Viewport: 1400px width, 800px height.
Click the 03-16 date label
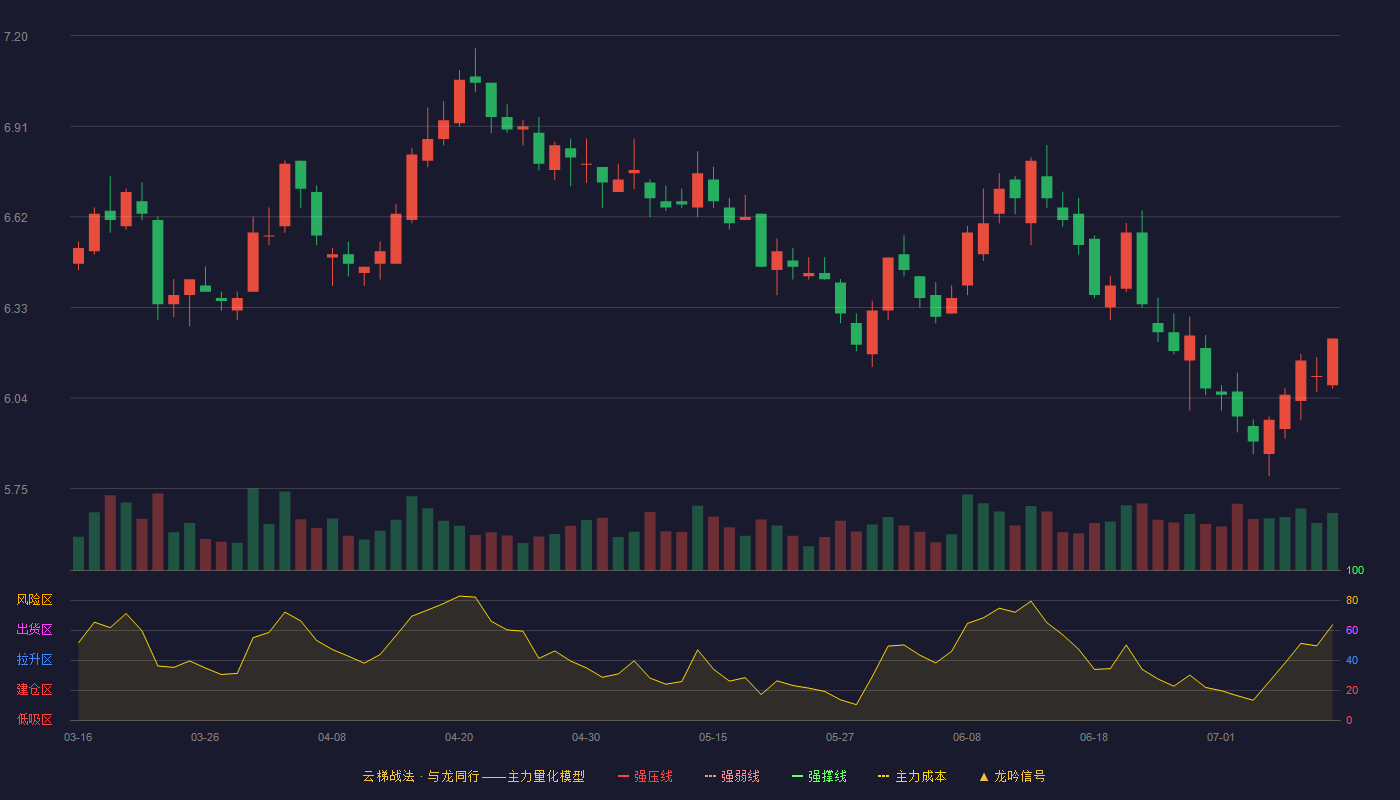(78, 737)
